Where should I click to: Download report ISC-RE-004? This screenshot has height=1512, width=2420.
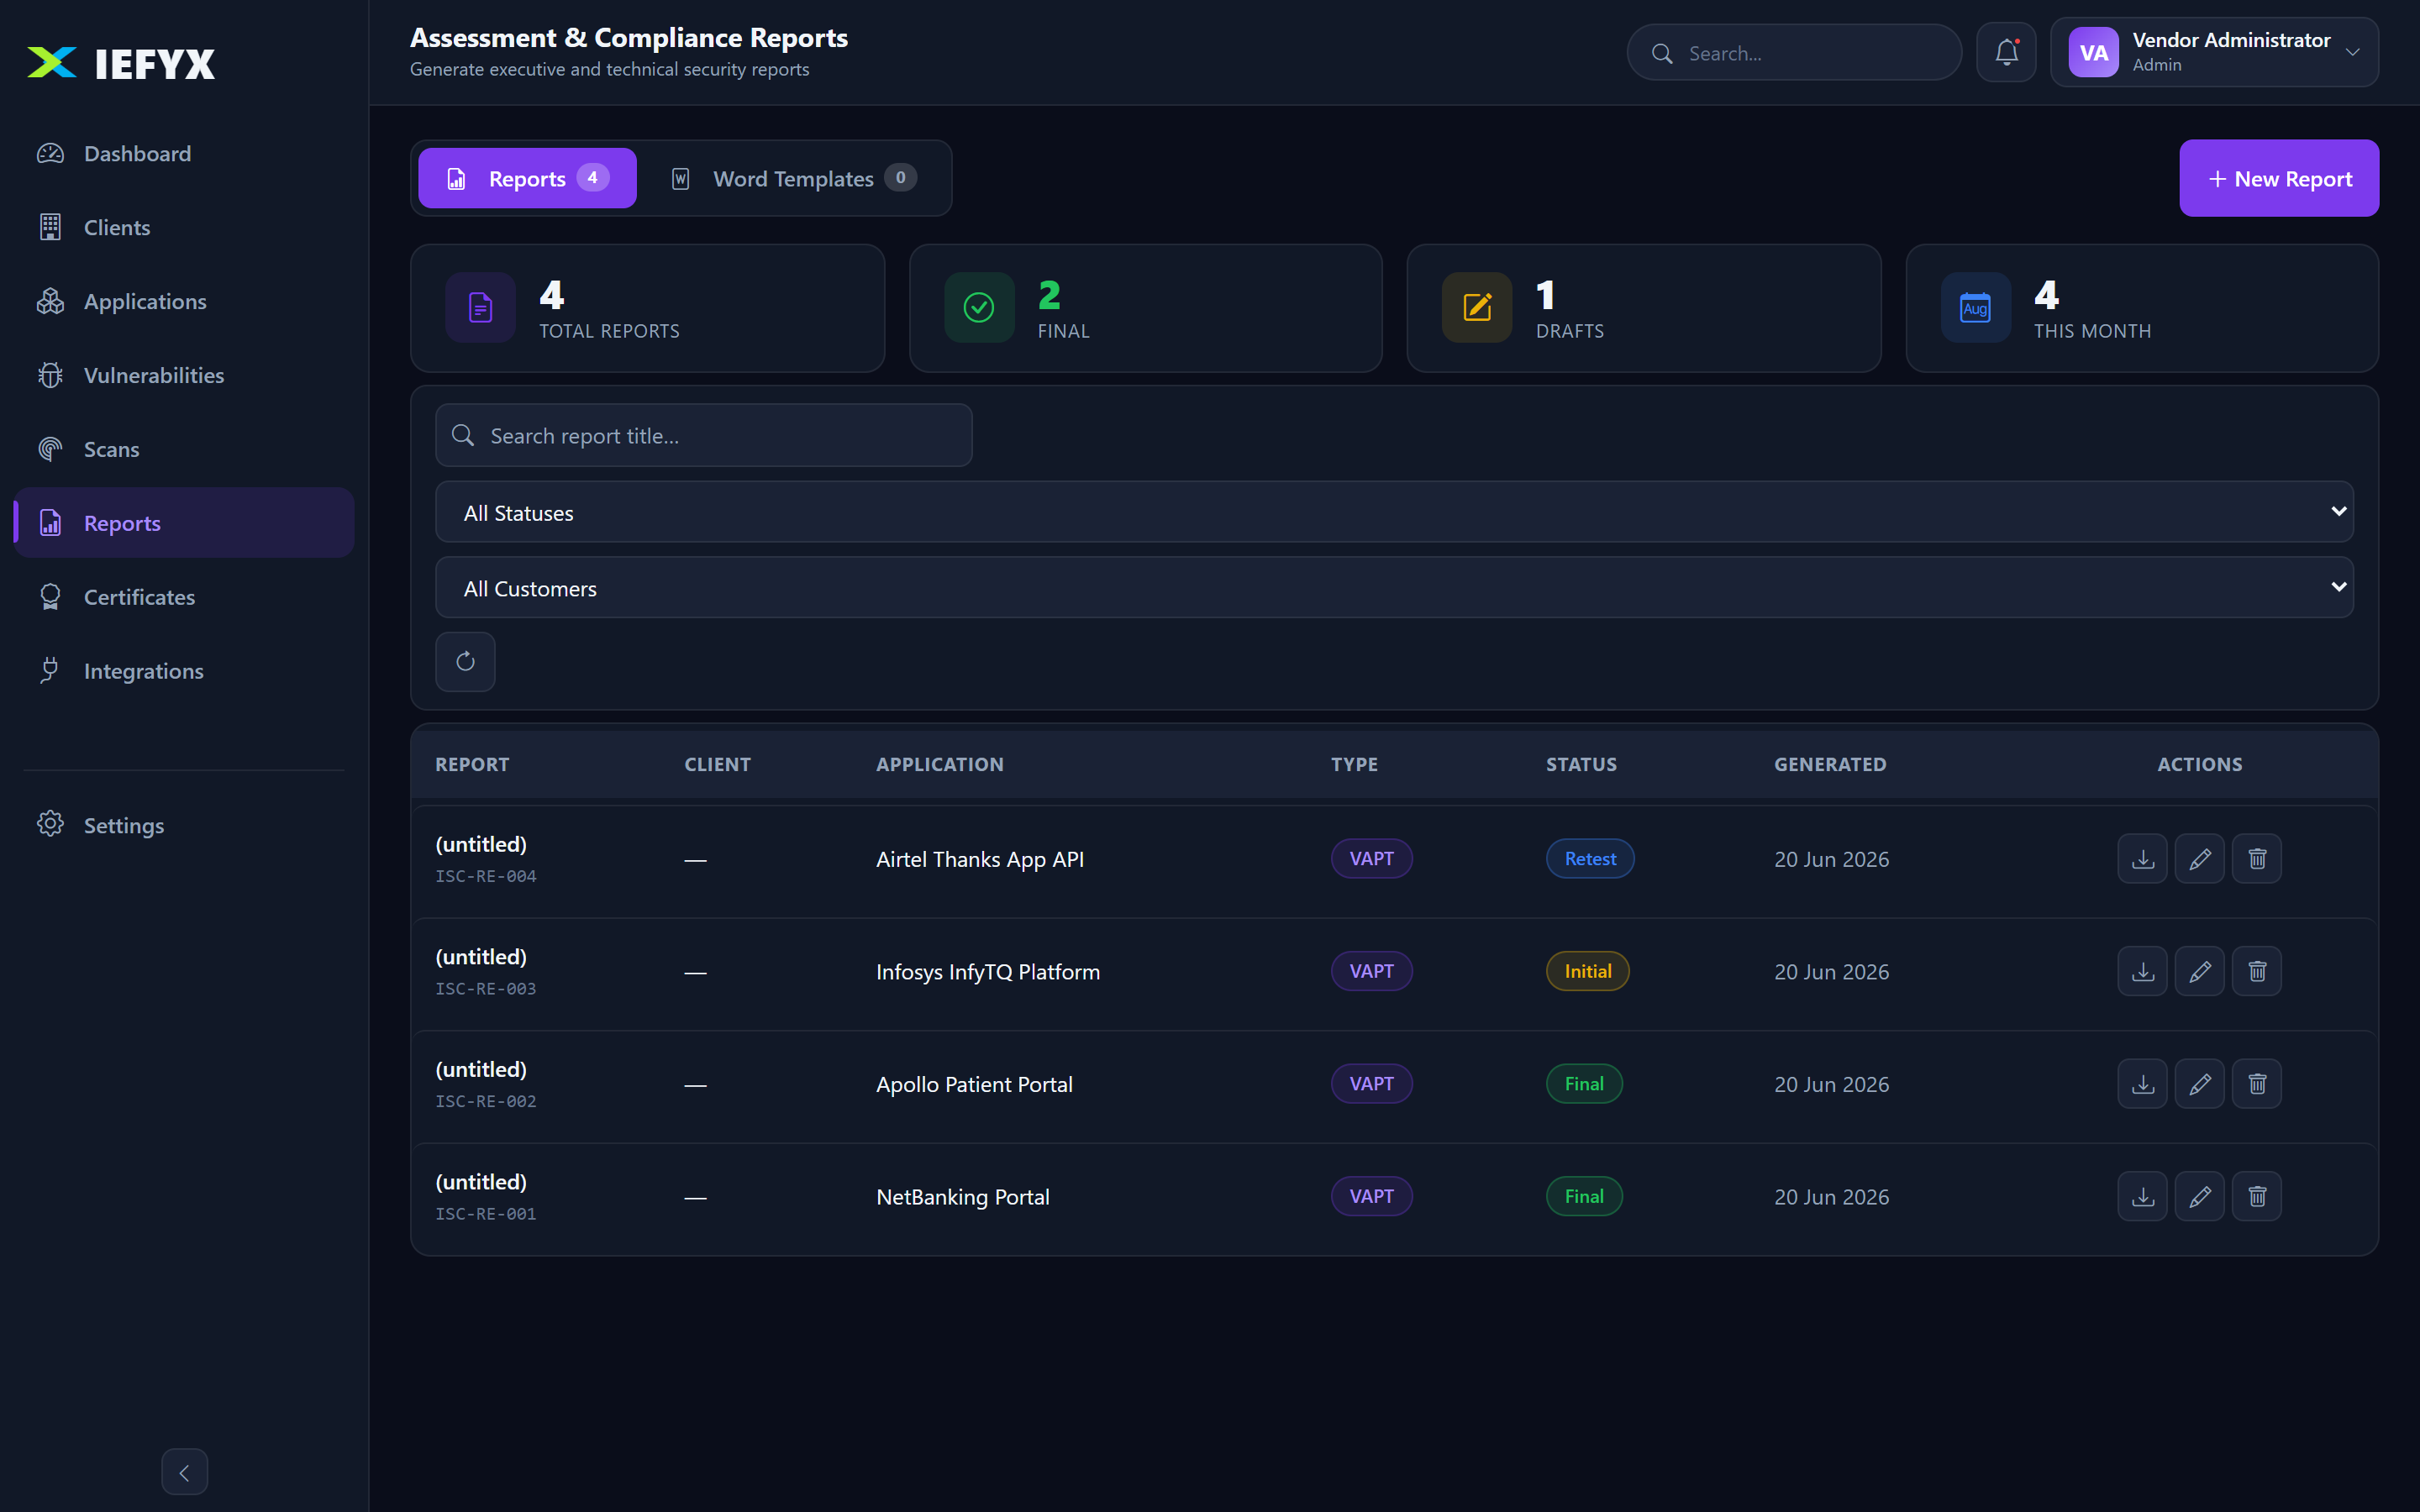2142,858
